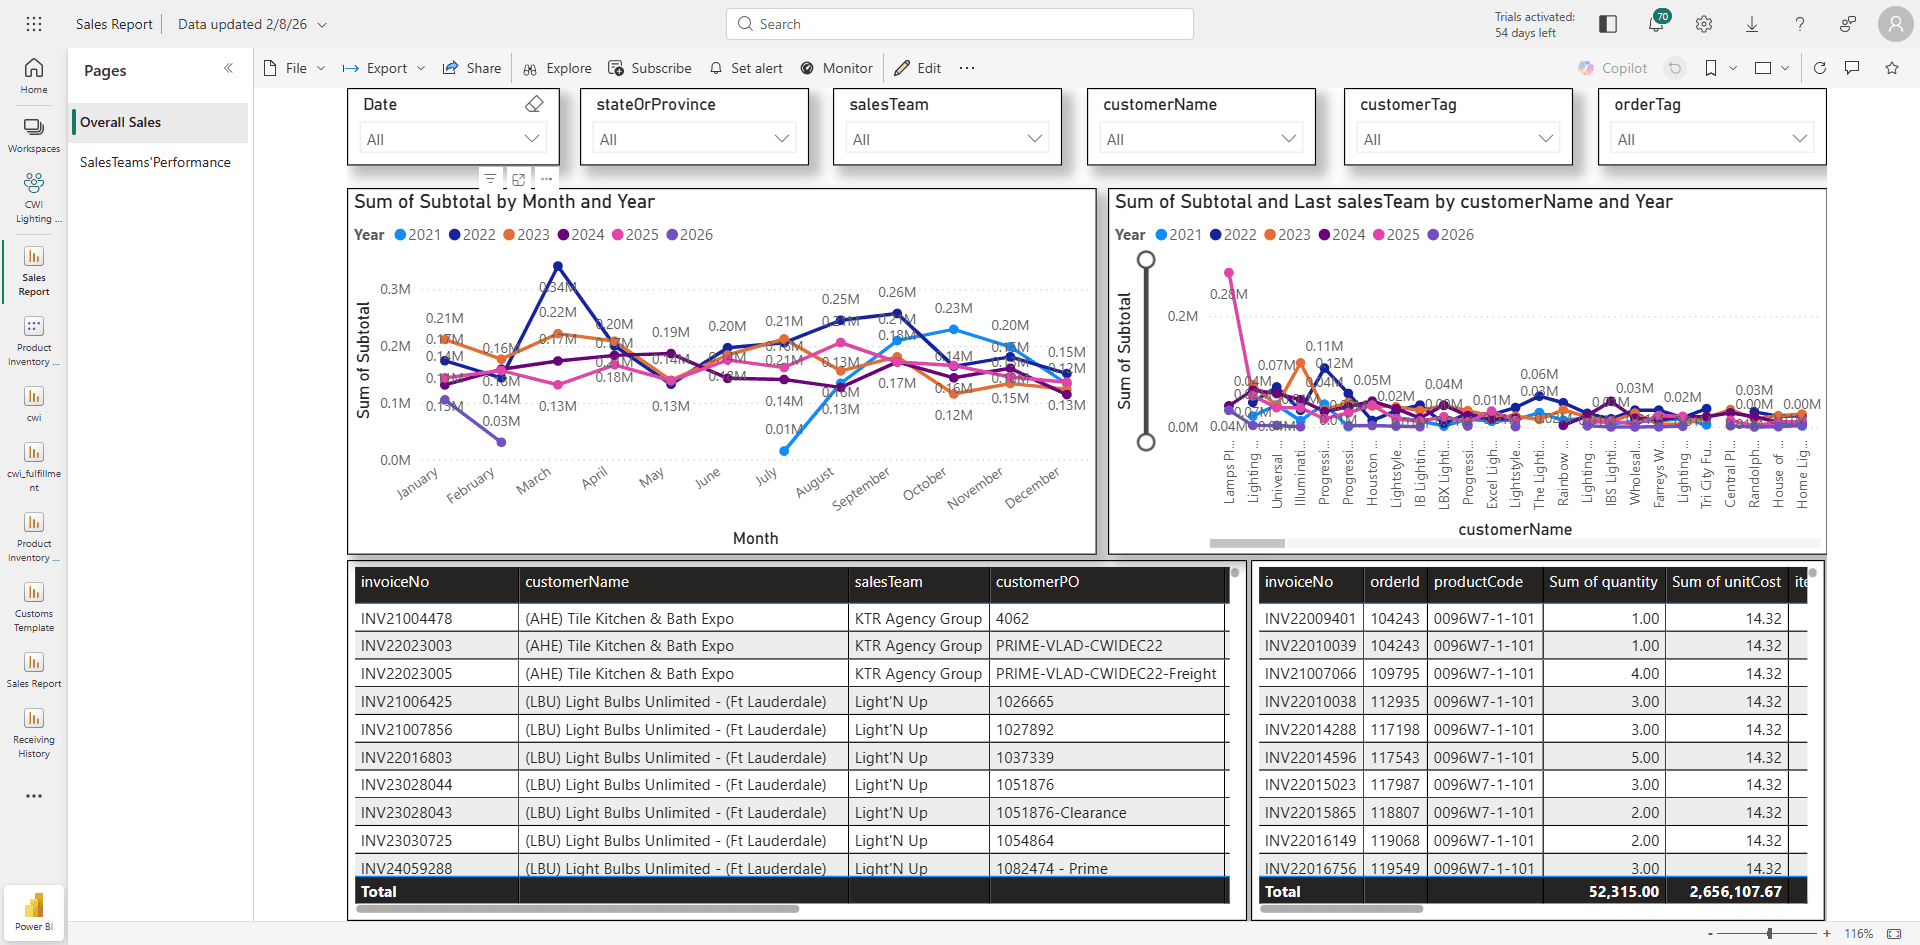Open Receiving History report in sidebar
Image resolution: width=1920 pixels, height=945 pixels.
(x=34, y=733)
